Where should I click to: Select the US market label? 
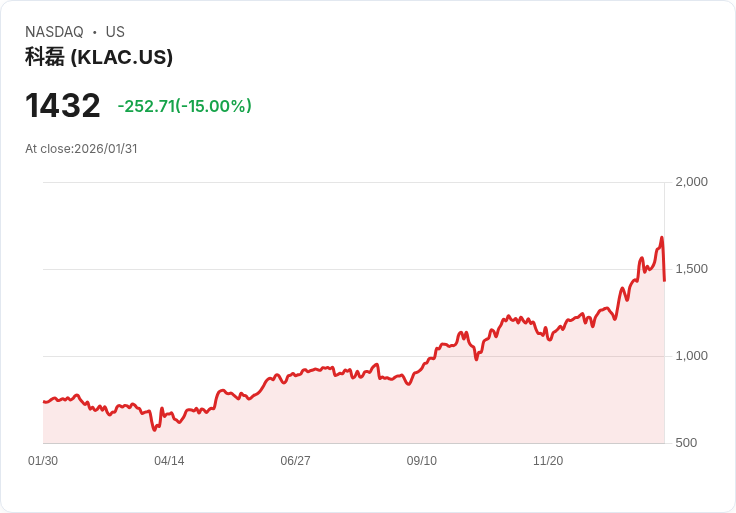coord(115,32)
